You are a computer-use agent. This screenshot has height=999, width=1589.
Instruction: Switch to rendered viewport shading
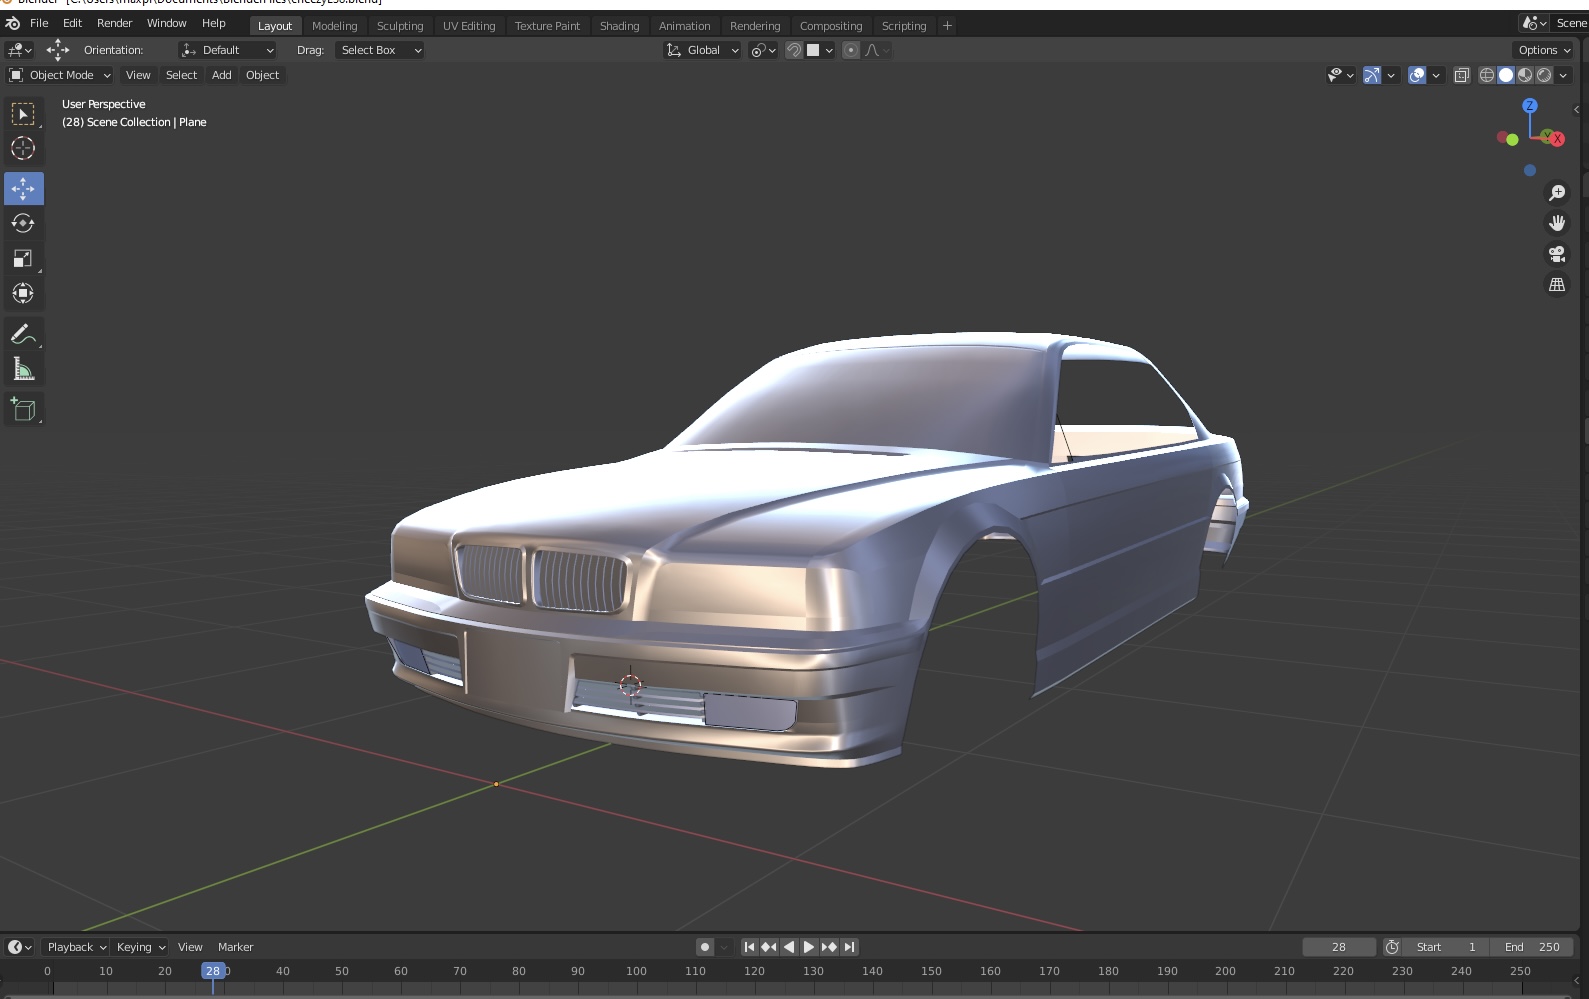[x=1544, y=75]
